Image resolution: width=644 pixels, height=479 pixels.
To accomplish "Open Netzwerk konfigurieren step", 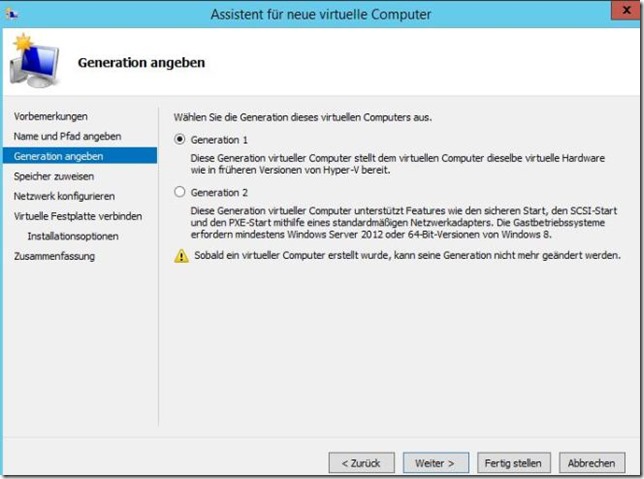I will click(64, 196).
